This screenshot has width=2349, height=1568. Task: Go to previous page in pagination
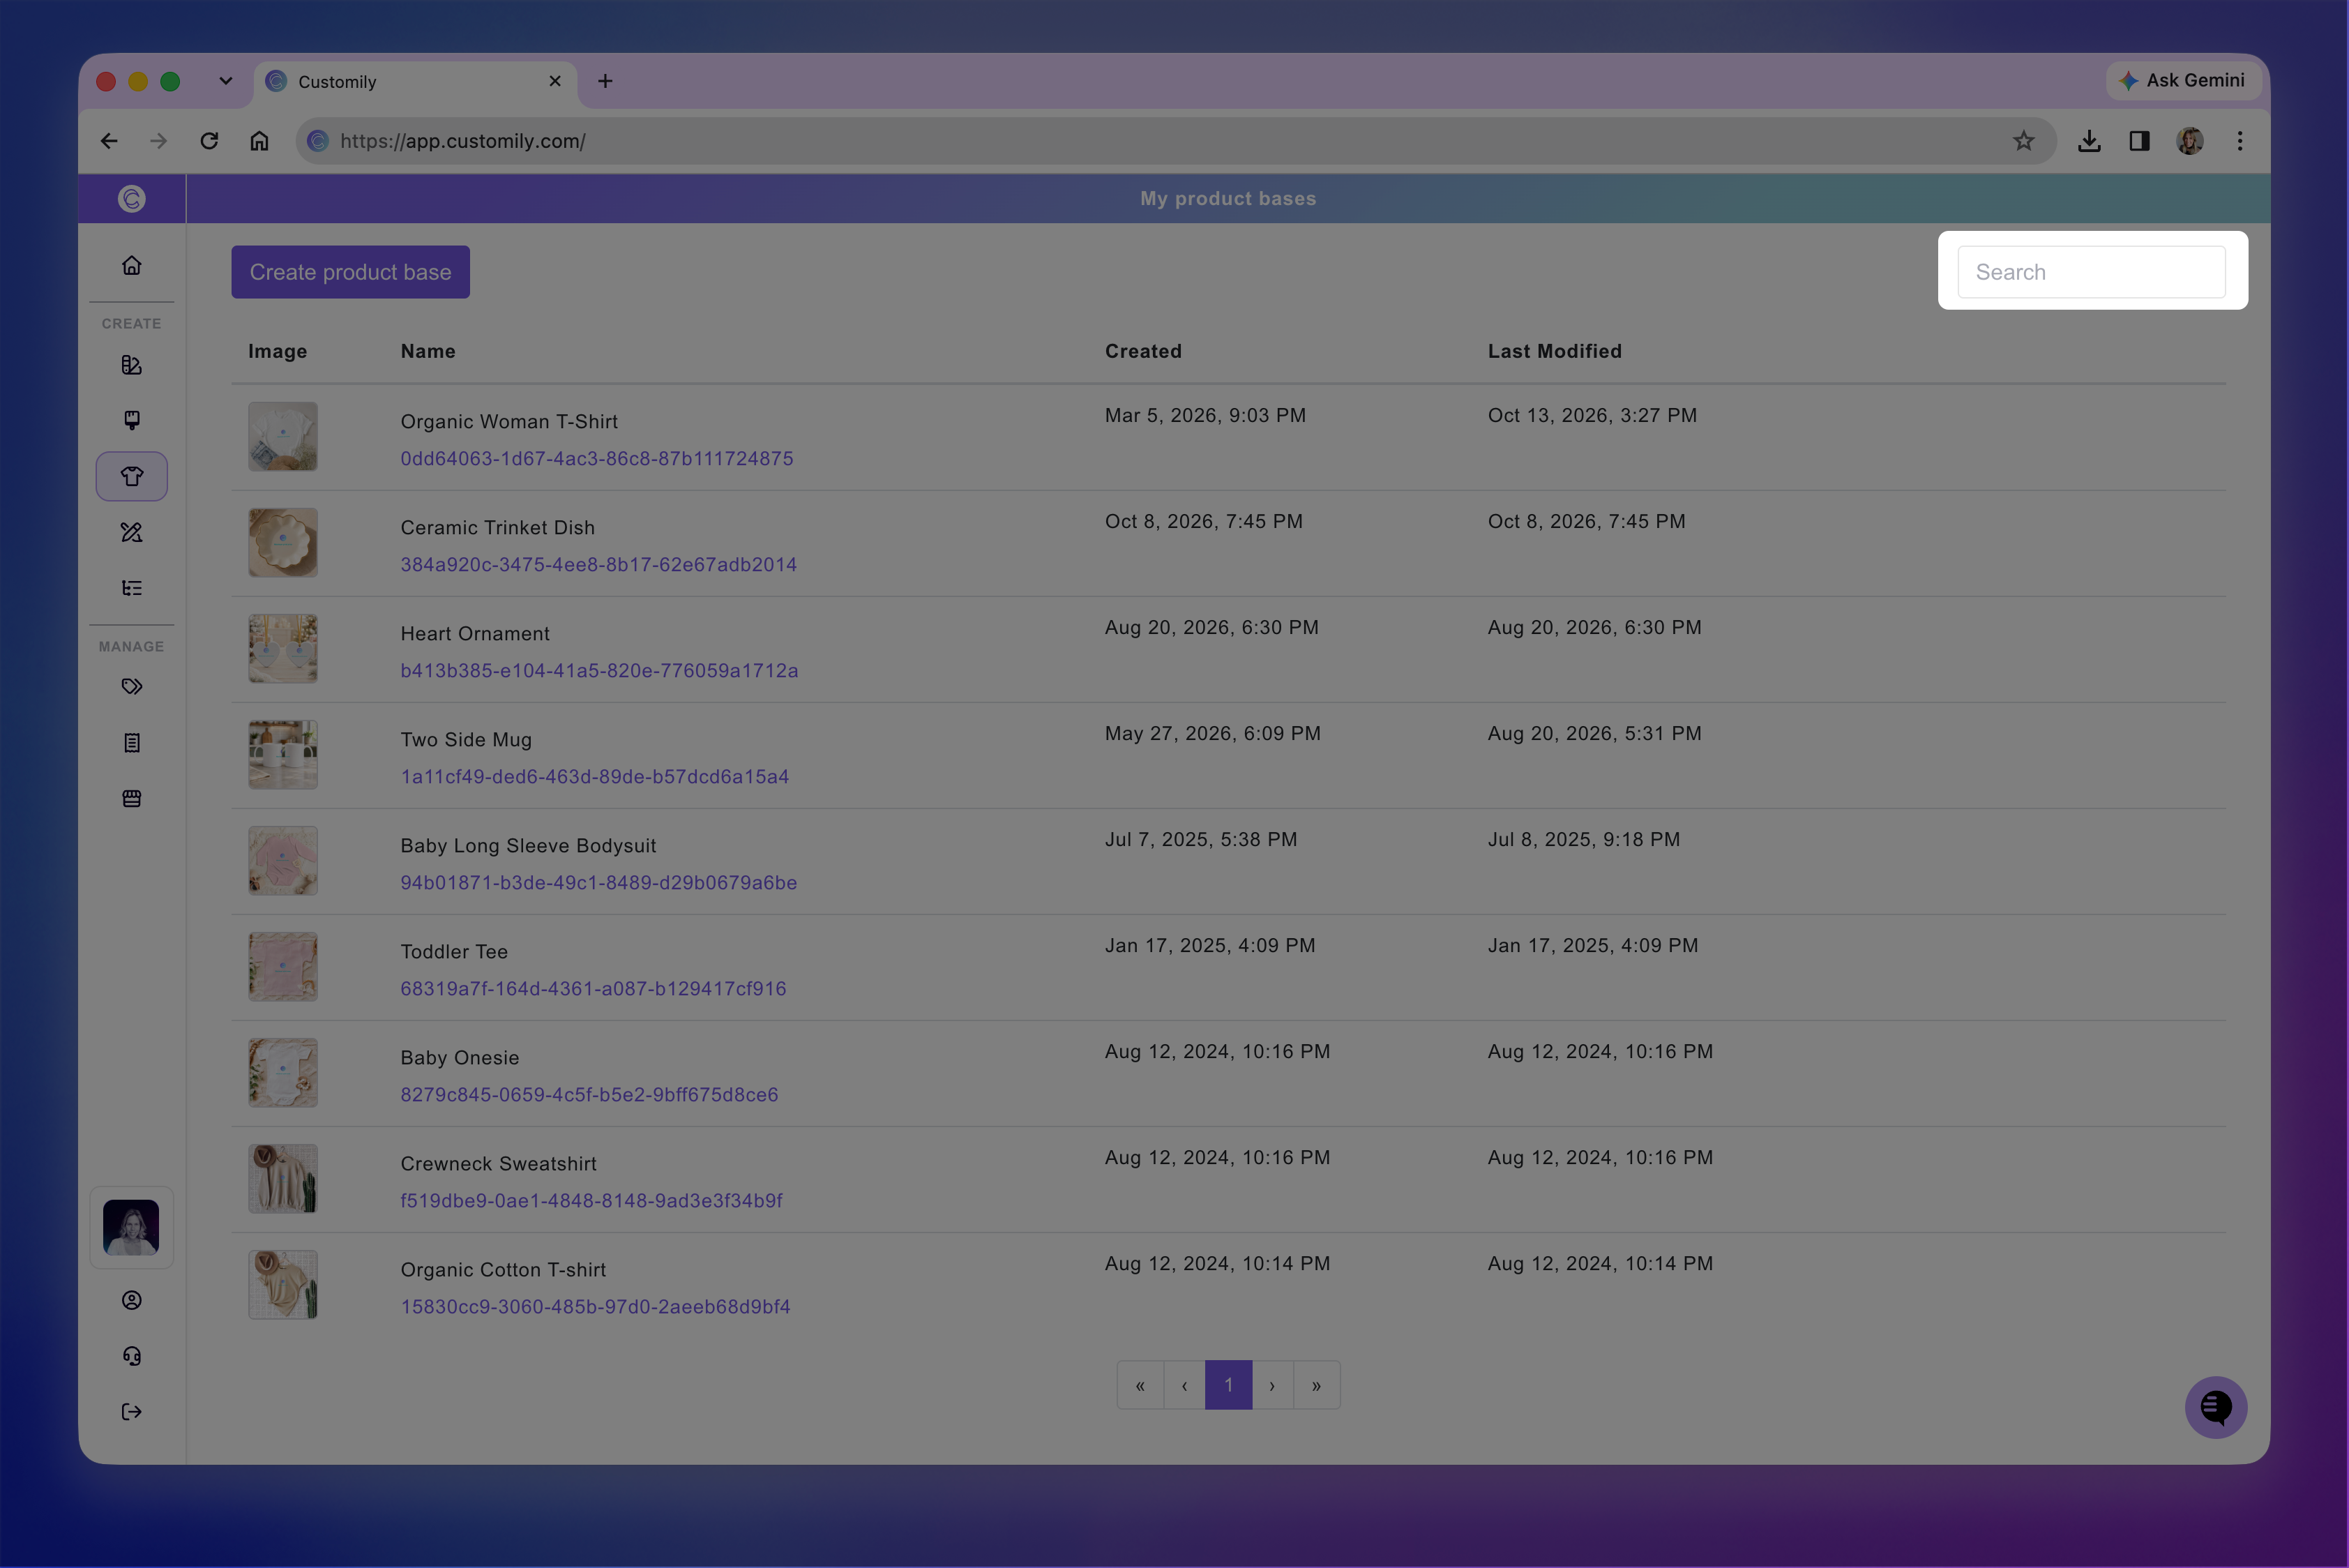(x=1184, y=1385)
